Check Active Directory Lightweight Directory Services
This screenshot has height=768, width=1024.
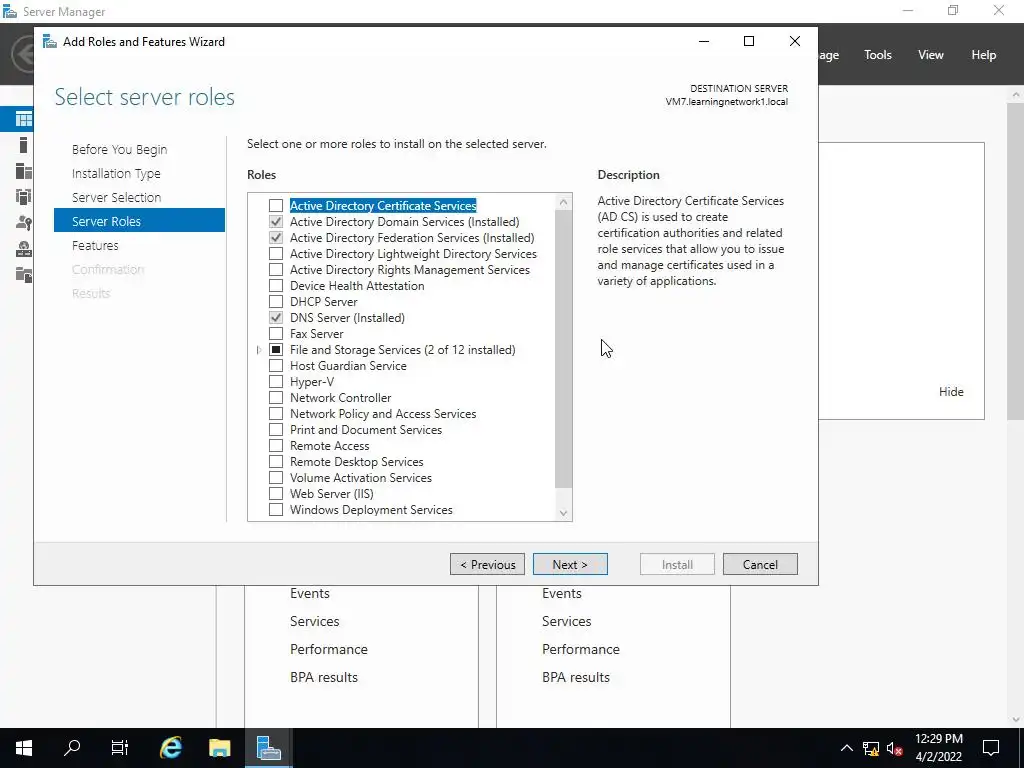[x=276, y=254]
